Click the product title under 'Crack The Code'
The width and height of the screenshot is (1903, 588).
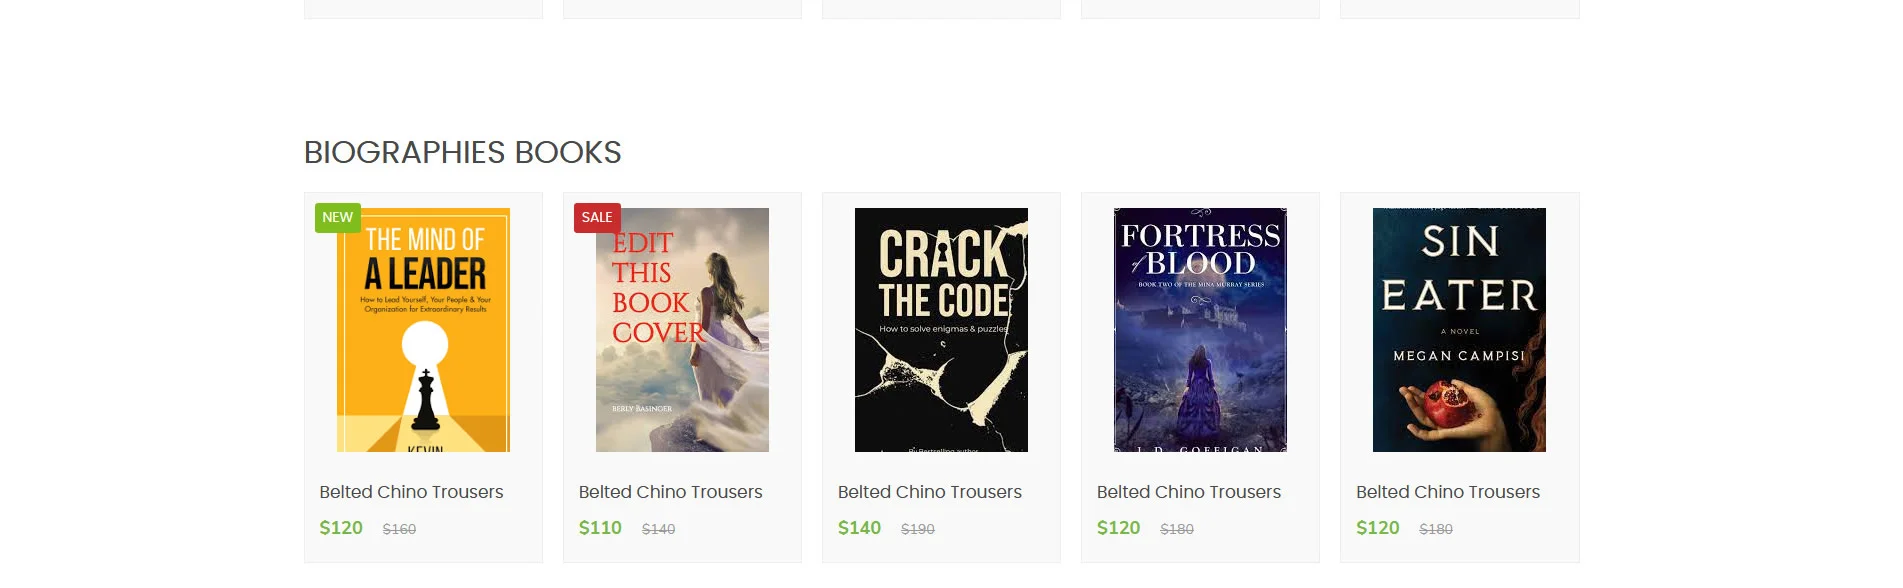pyautogui.click(x=929, y=492)
